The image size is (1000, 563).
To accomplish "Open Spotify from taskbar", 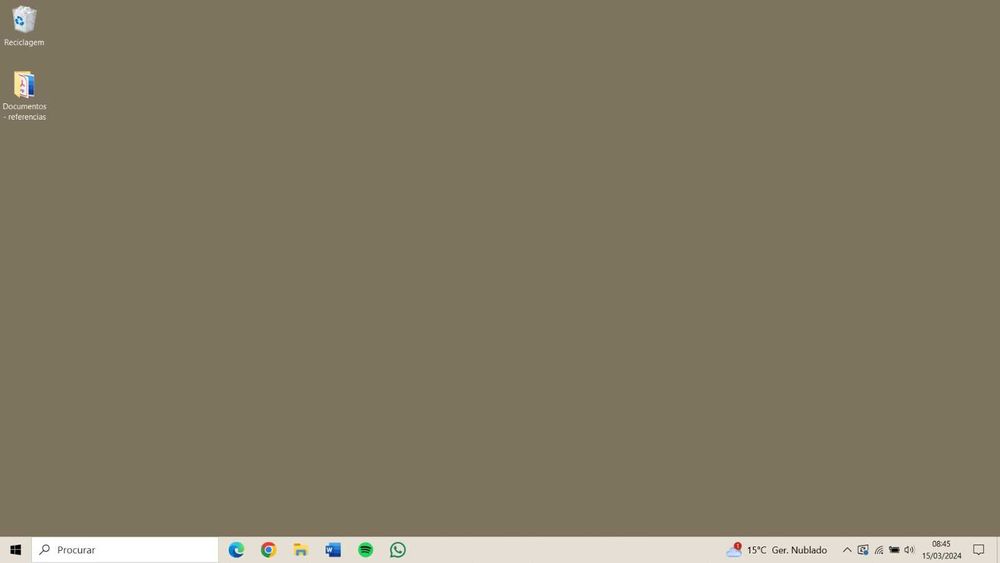I will coord(365,550).
